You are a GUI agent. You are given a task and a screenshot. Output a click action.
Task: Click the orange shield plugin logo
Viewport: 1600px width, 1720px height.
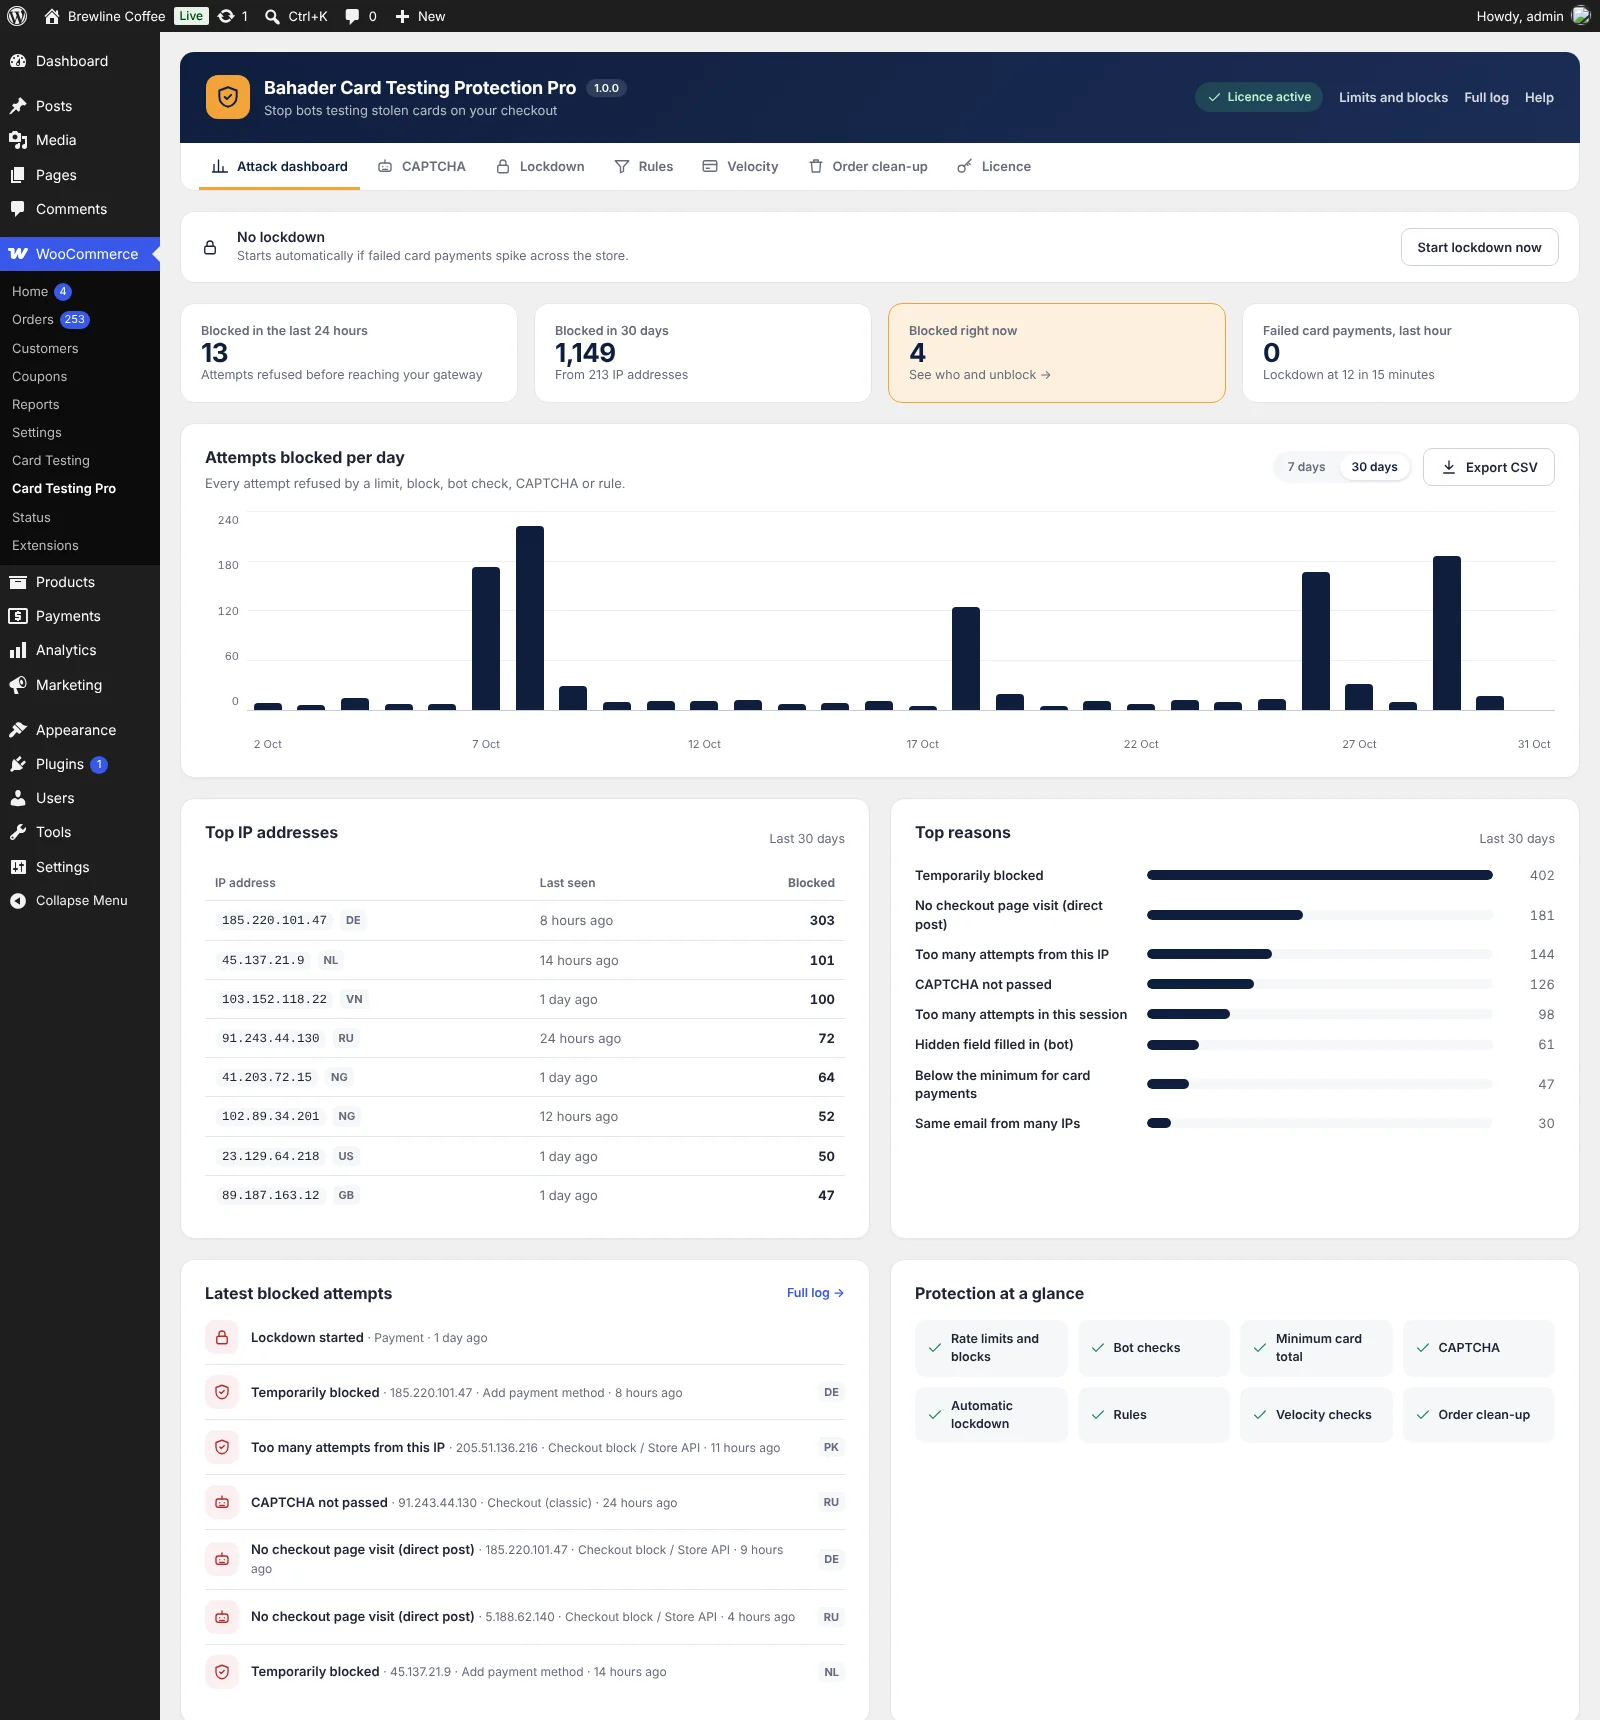pyautogui.click(x=228, y=97)
